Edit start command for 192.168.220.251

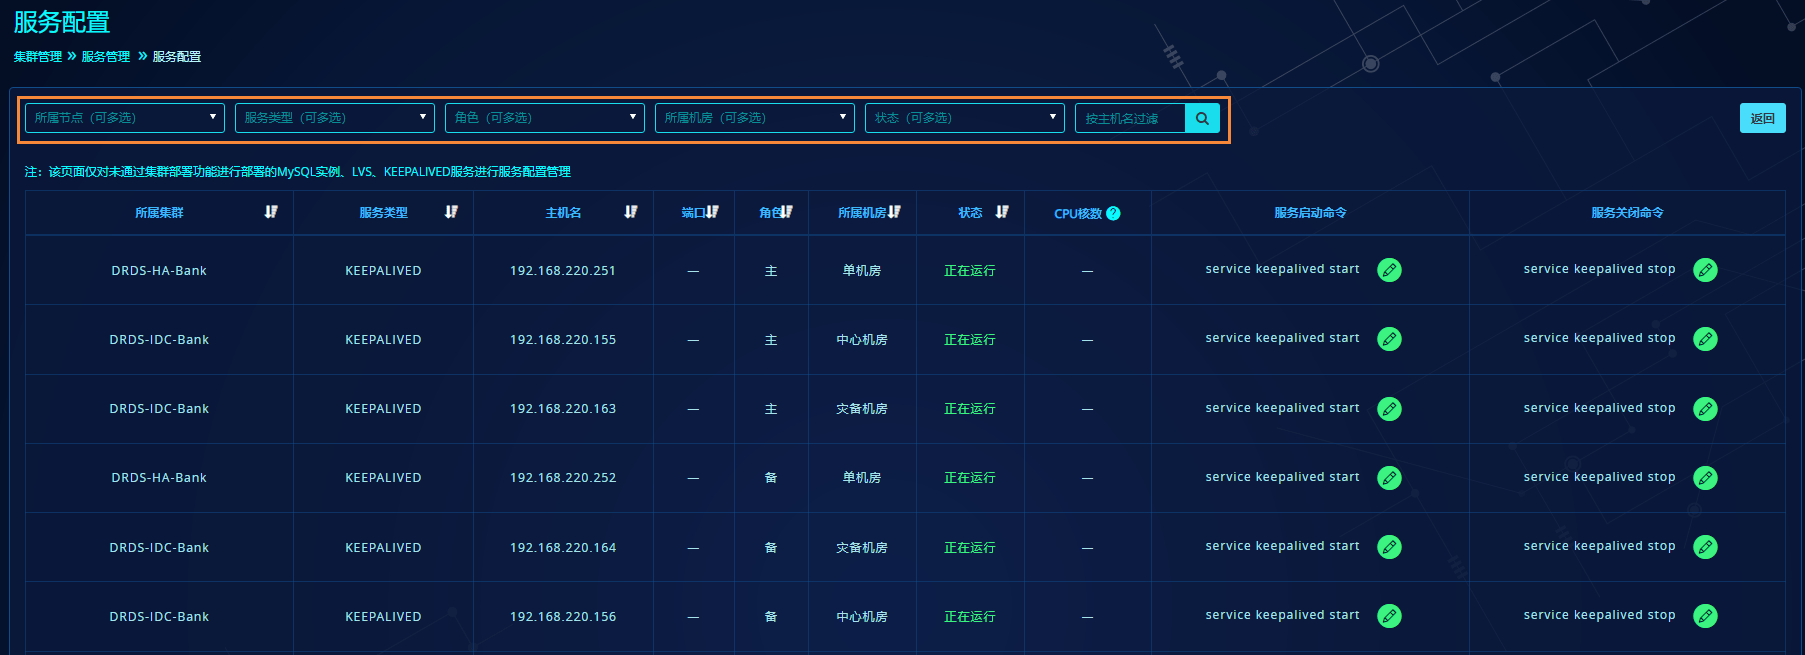[1389, 270]
